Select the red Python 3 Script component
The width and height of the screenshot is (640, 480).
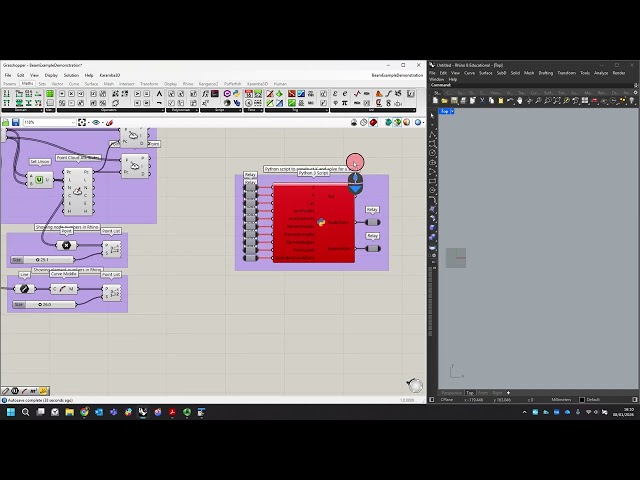coord(314,223)
